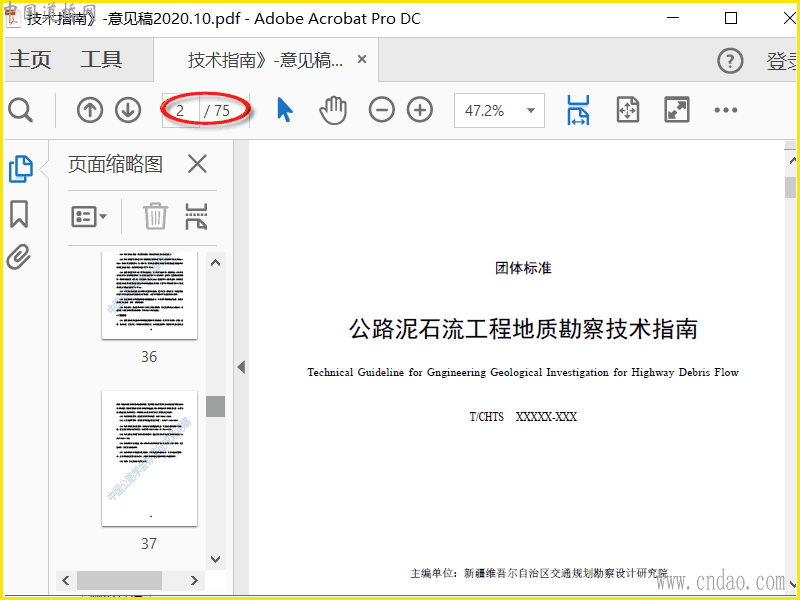Click the thumbnails horizontal scrollbar handle
This screenshot has height=600, width=800.
119,581
